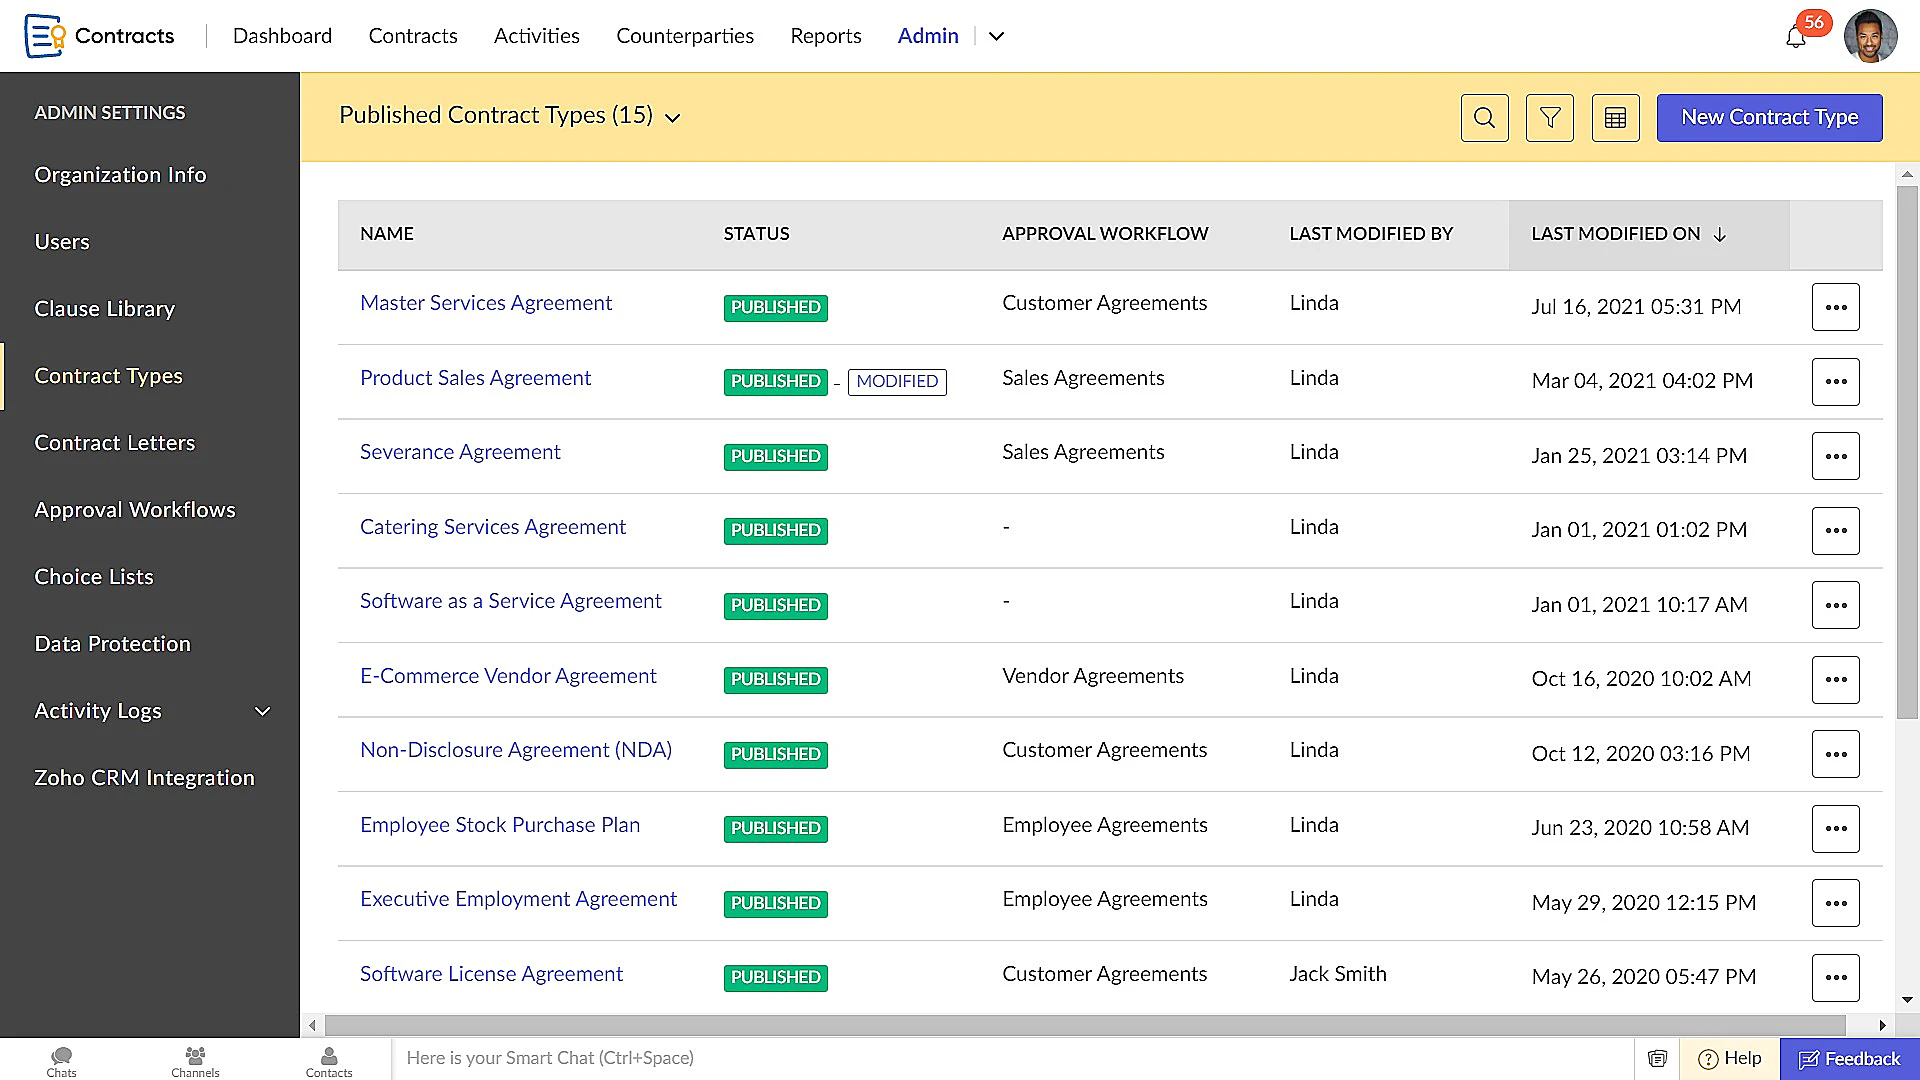Screen dimensions: 1920x1080
Task: Click the table column customization icon
Action: pos(1615,117)
